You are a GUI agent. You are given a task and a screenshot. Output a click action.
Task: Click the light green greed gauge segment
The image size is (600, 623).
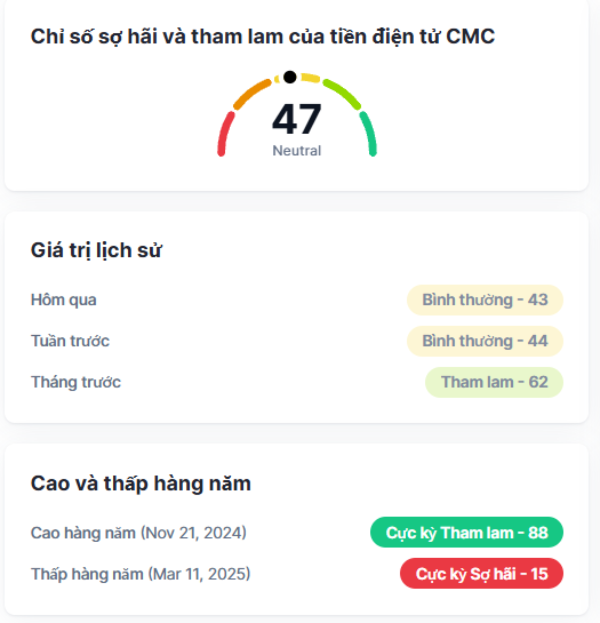pos(342,94)
